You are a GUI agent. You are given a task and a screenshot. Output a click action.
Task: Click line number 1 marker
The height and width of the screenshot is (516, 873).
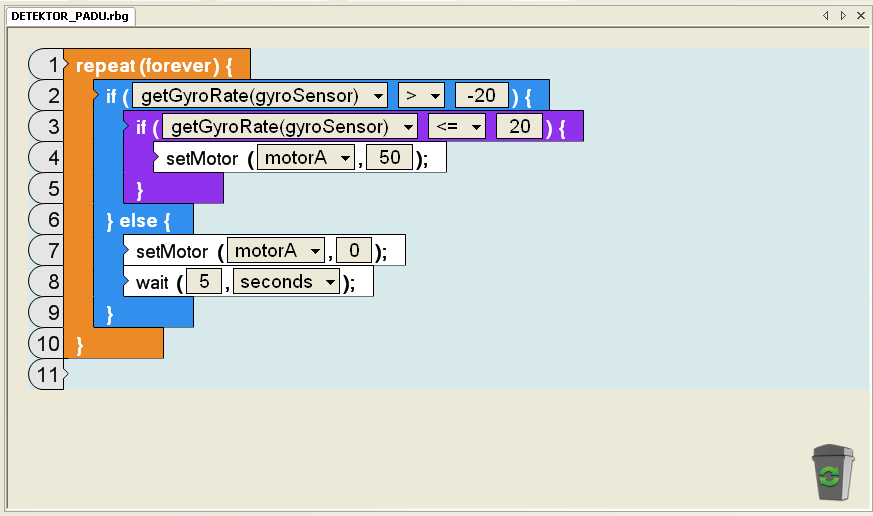click(x=48, y=65)
